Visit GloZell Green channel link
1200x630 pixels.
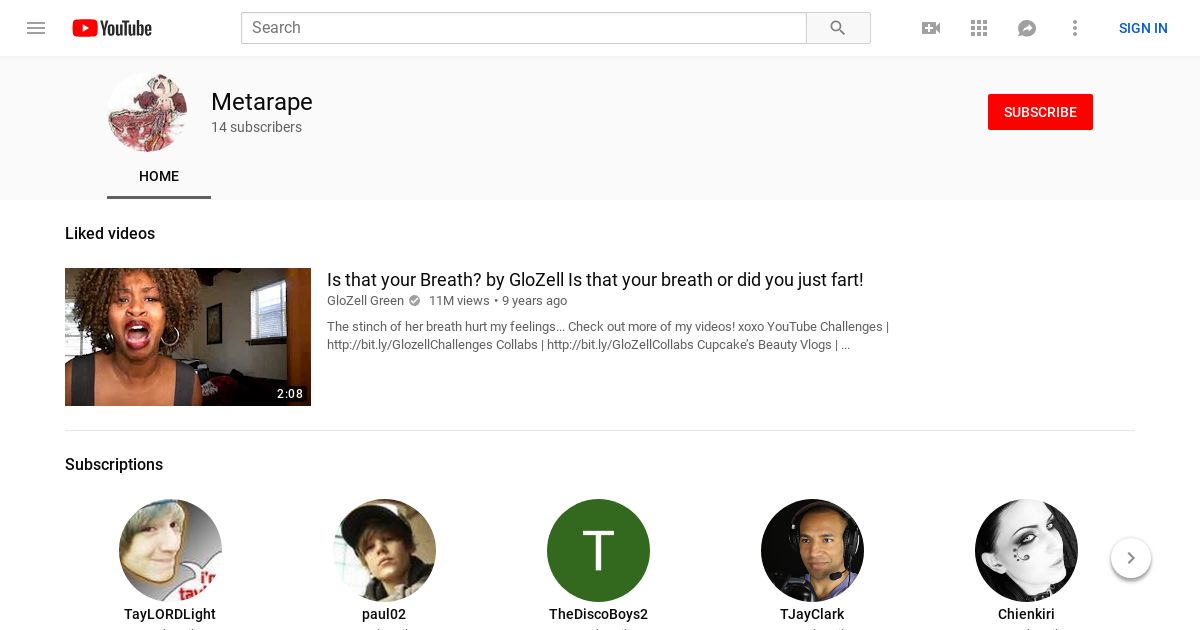click(365, 301)
